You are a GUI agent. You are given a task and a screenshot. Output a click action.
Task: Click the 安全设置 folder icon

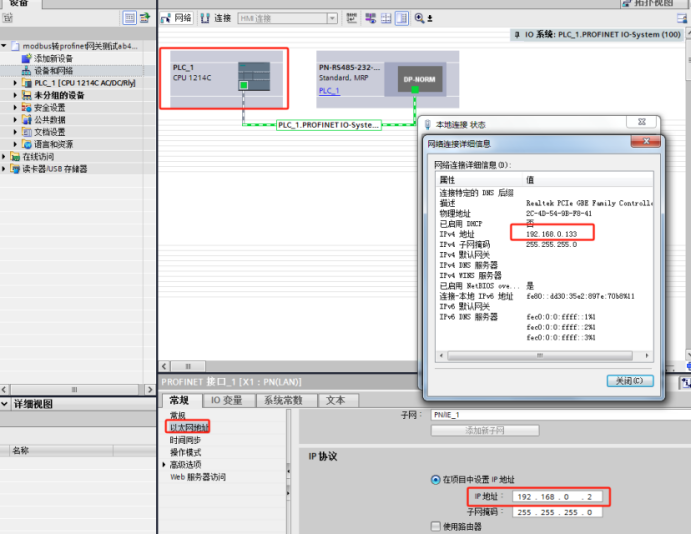26,107
